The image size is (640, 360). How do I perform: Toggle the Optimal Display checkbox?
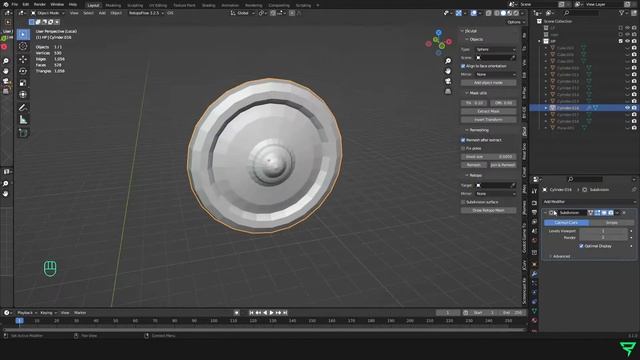[x=581, y=246]
